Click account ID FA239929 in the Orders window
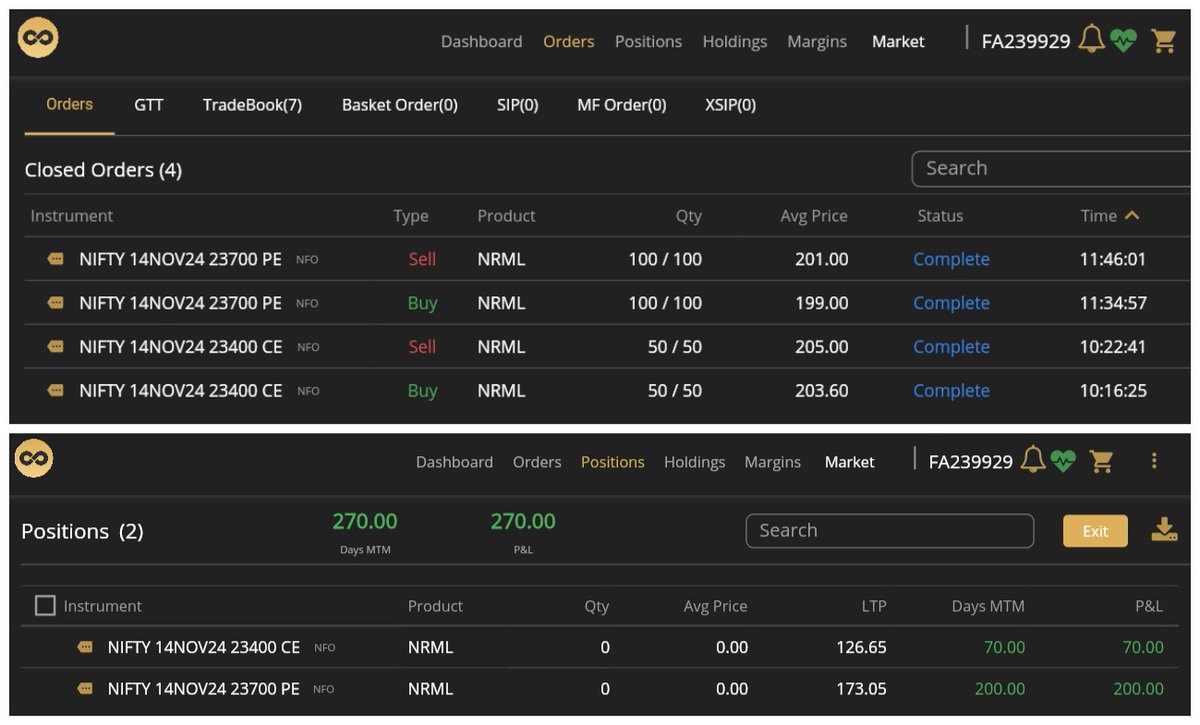This screenshot has height=725, width=1200. click(x=1026, y=41)
